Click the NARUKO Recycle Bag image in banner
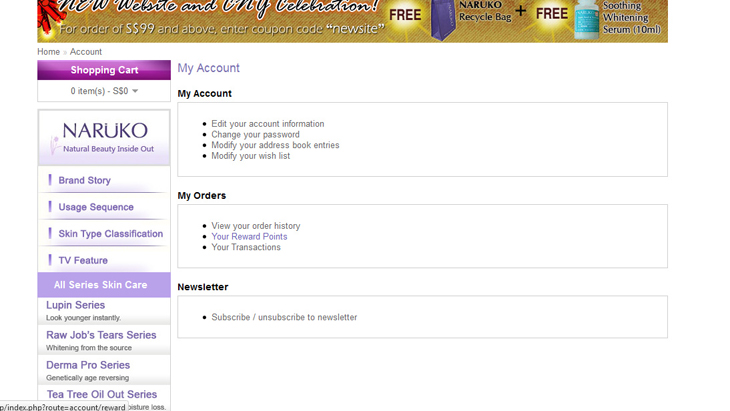 click(443, 21)
